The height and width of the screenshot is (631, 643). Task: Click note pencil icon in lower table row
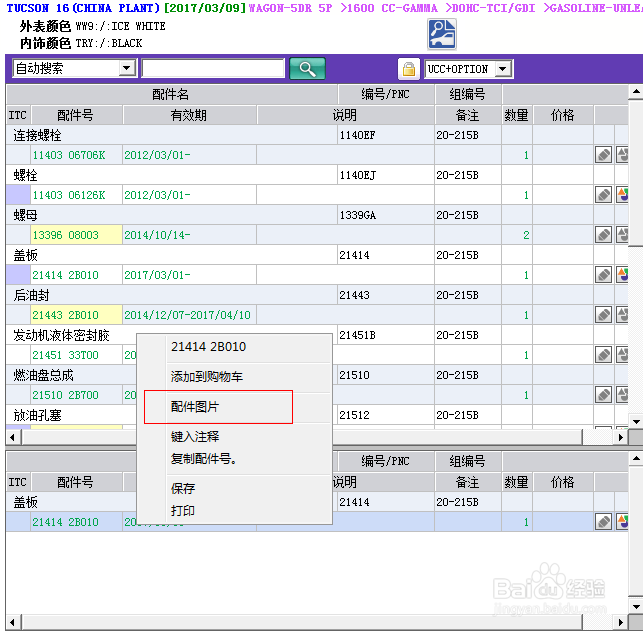(603, 522)
